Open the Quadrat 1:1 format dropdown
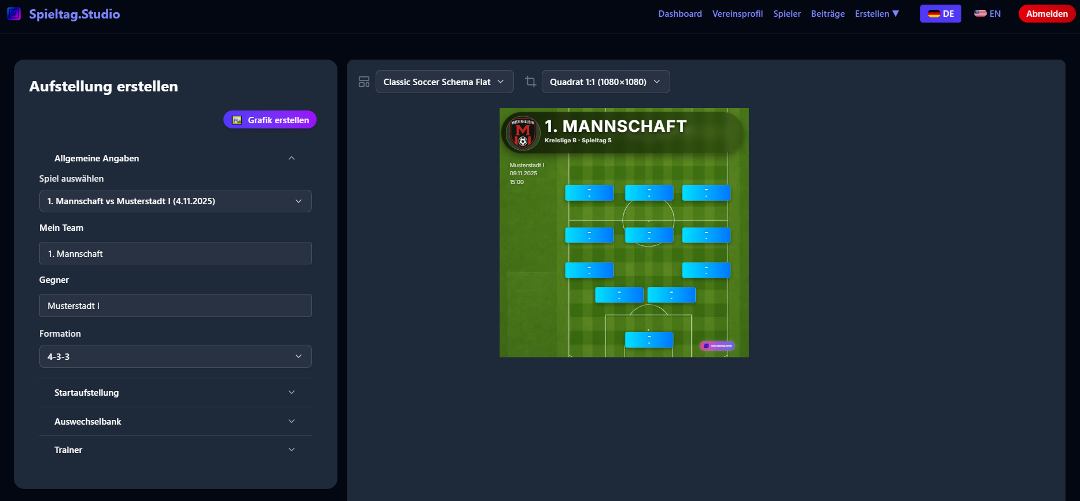This screenshot has height=501, width=1080. point(606,82)
